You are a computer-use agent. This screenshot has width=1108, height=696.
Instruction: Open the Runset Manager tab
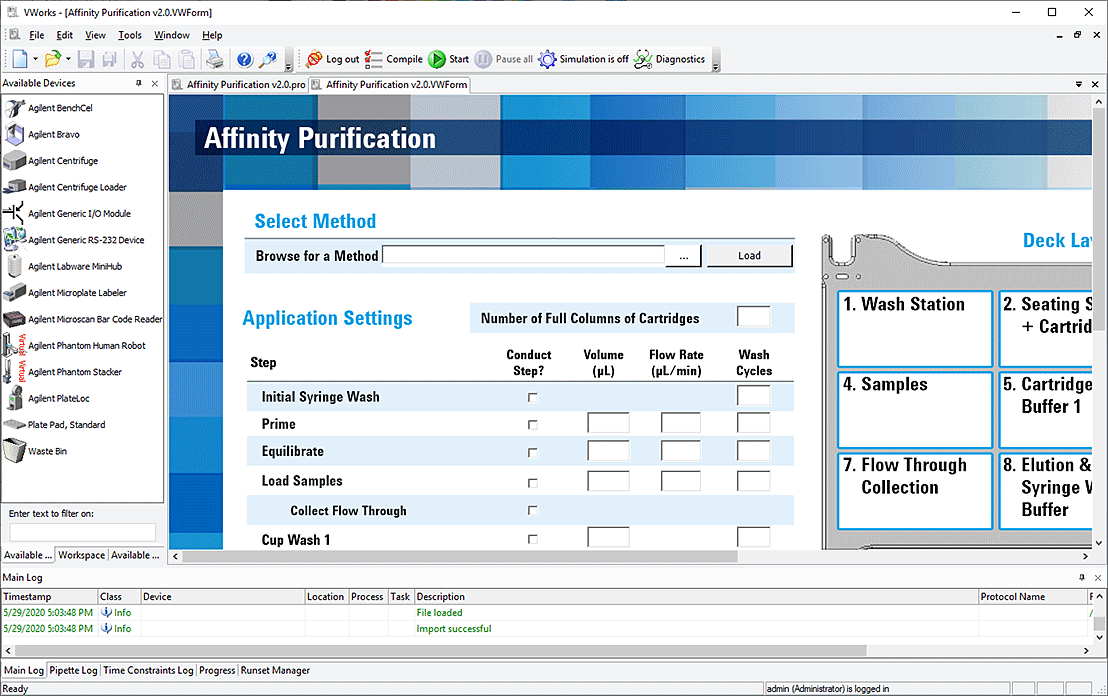(x=276, y=671)
